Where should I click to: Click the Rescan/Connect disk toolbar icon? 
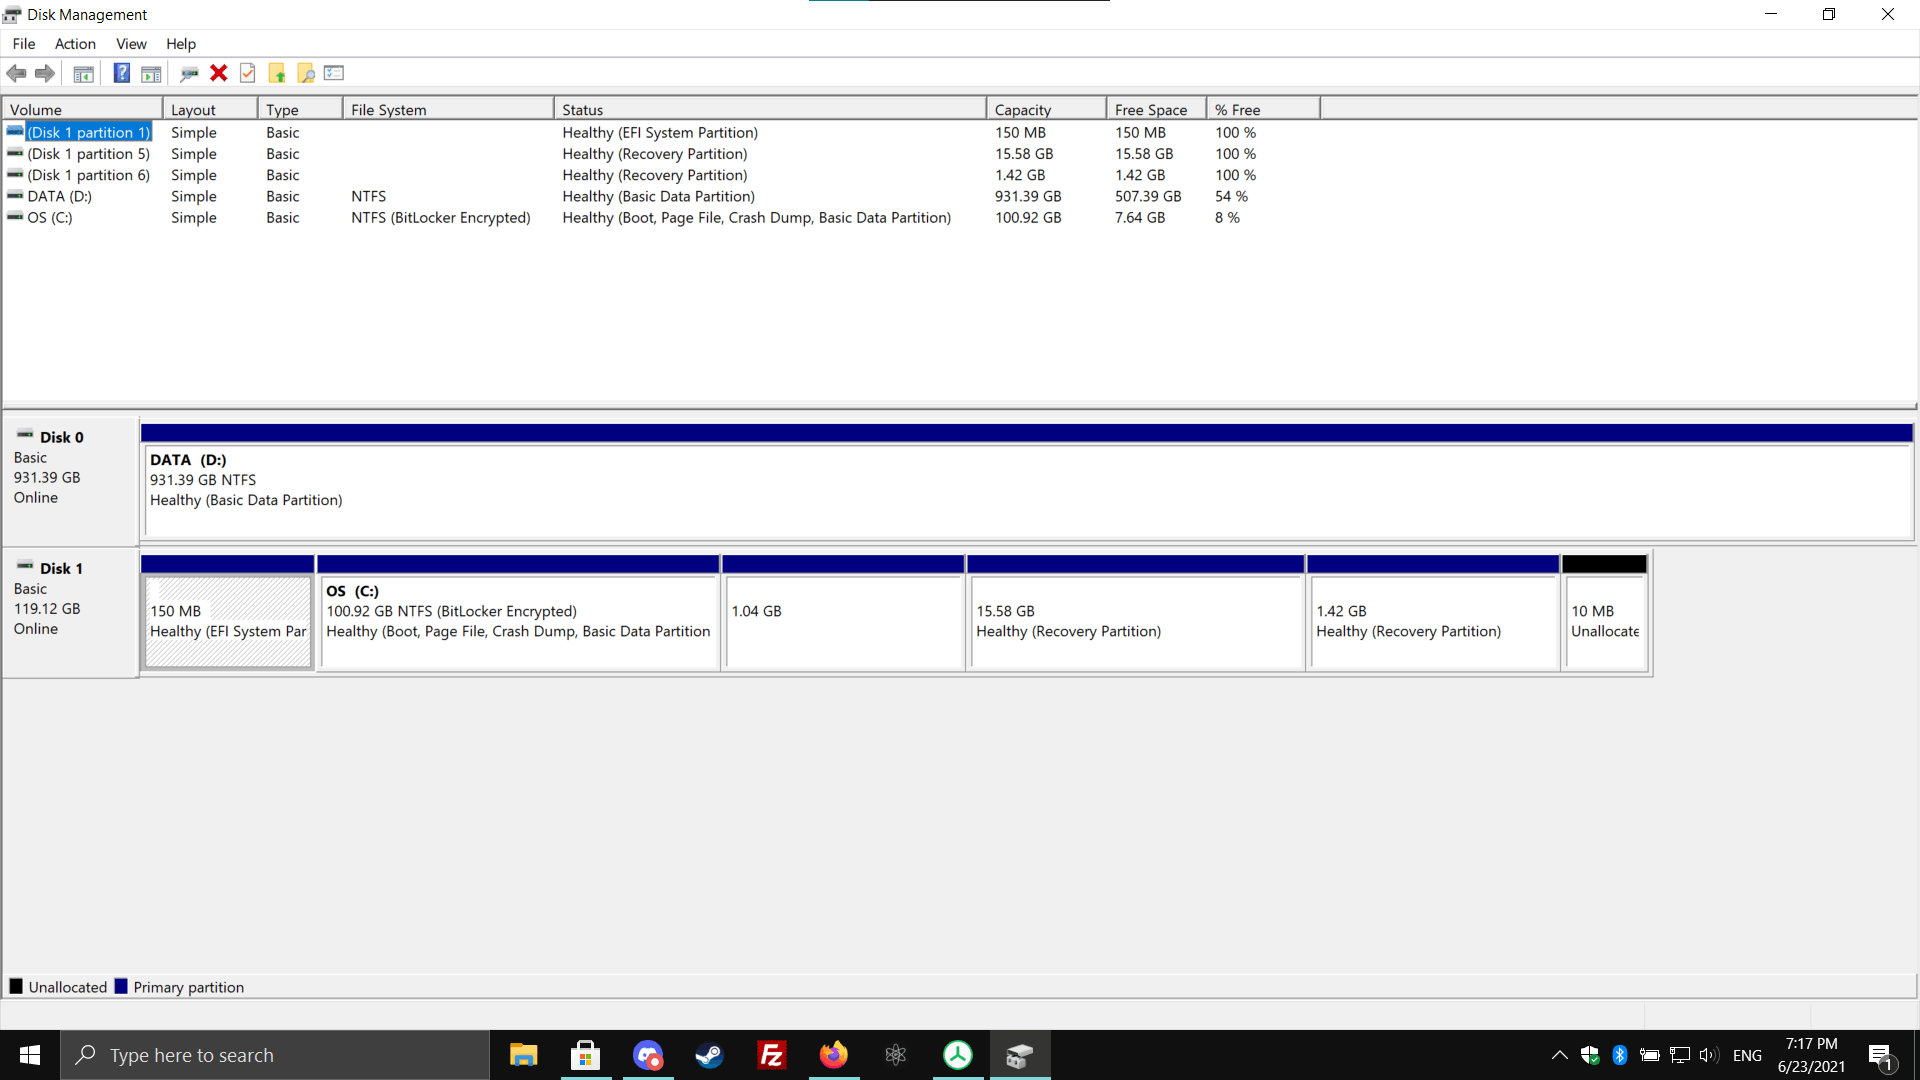189,73
